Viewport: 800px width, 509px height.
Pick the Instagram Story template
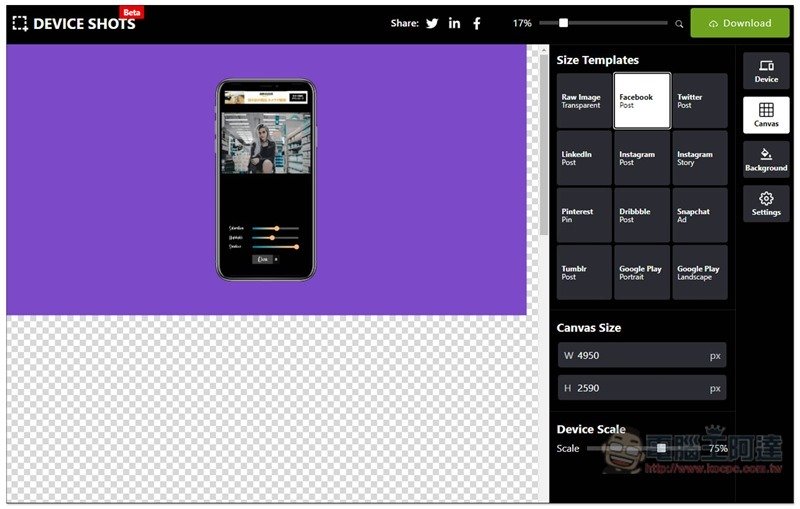point(699,158)
